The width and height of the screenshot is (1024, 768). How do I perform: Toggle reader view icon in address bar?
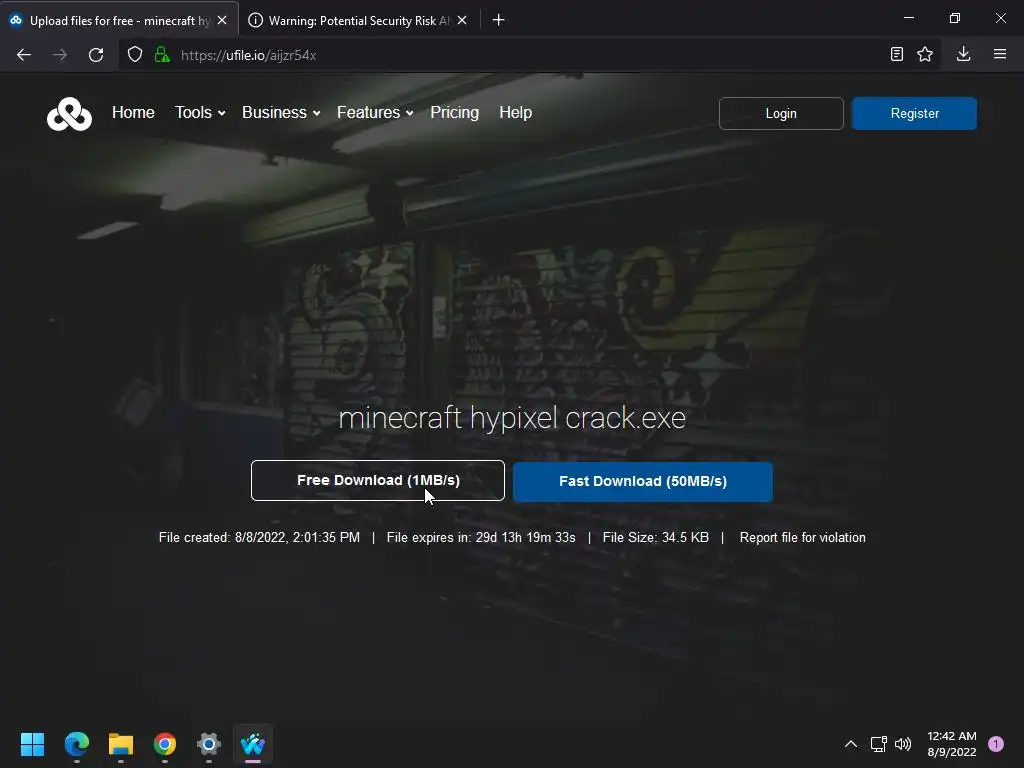(897, 54)
